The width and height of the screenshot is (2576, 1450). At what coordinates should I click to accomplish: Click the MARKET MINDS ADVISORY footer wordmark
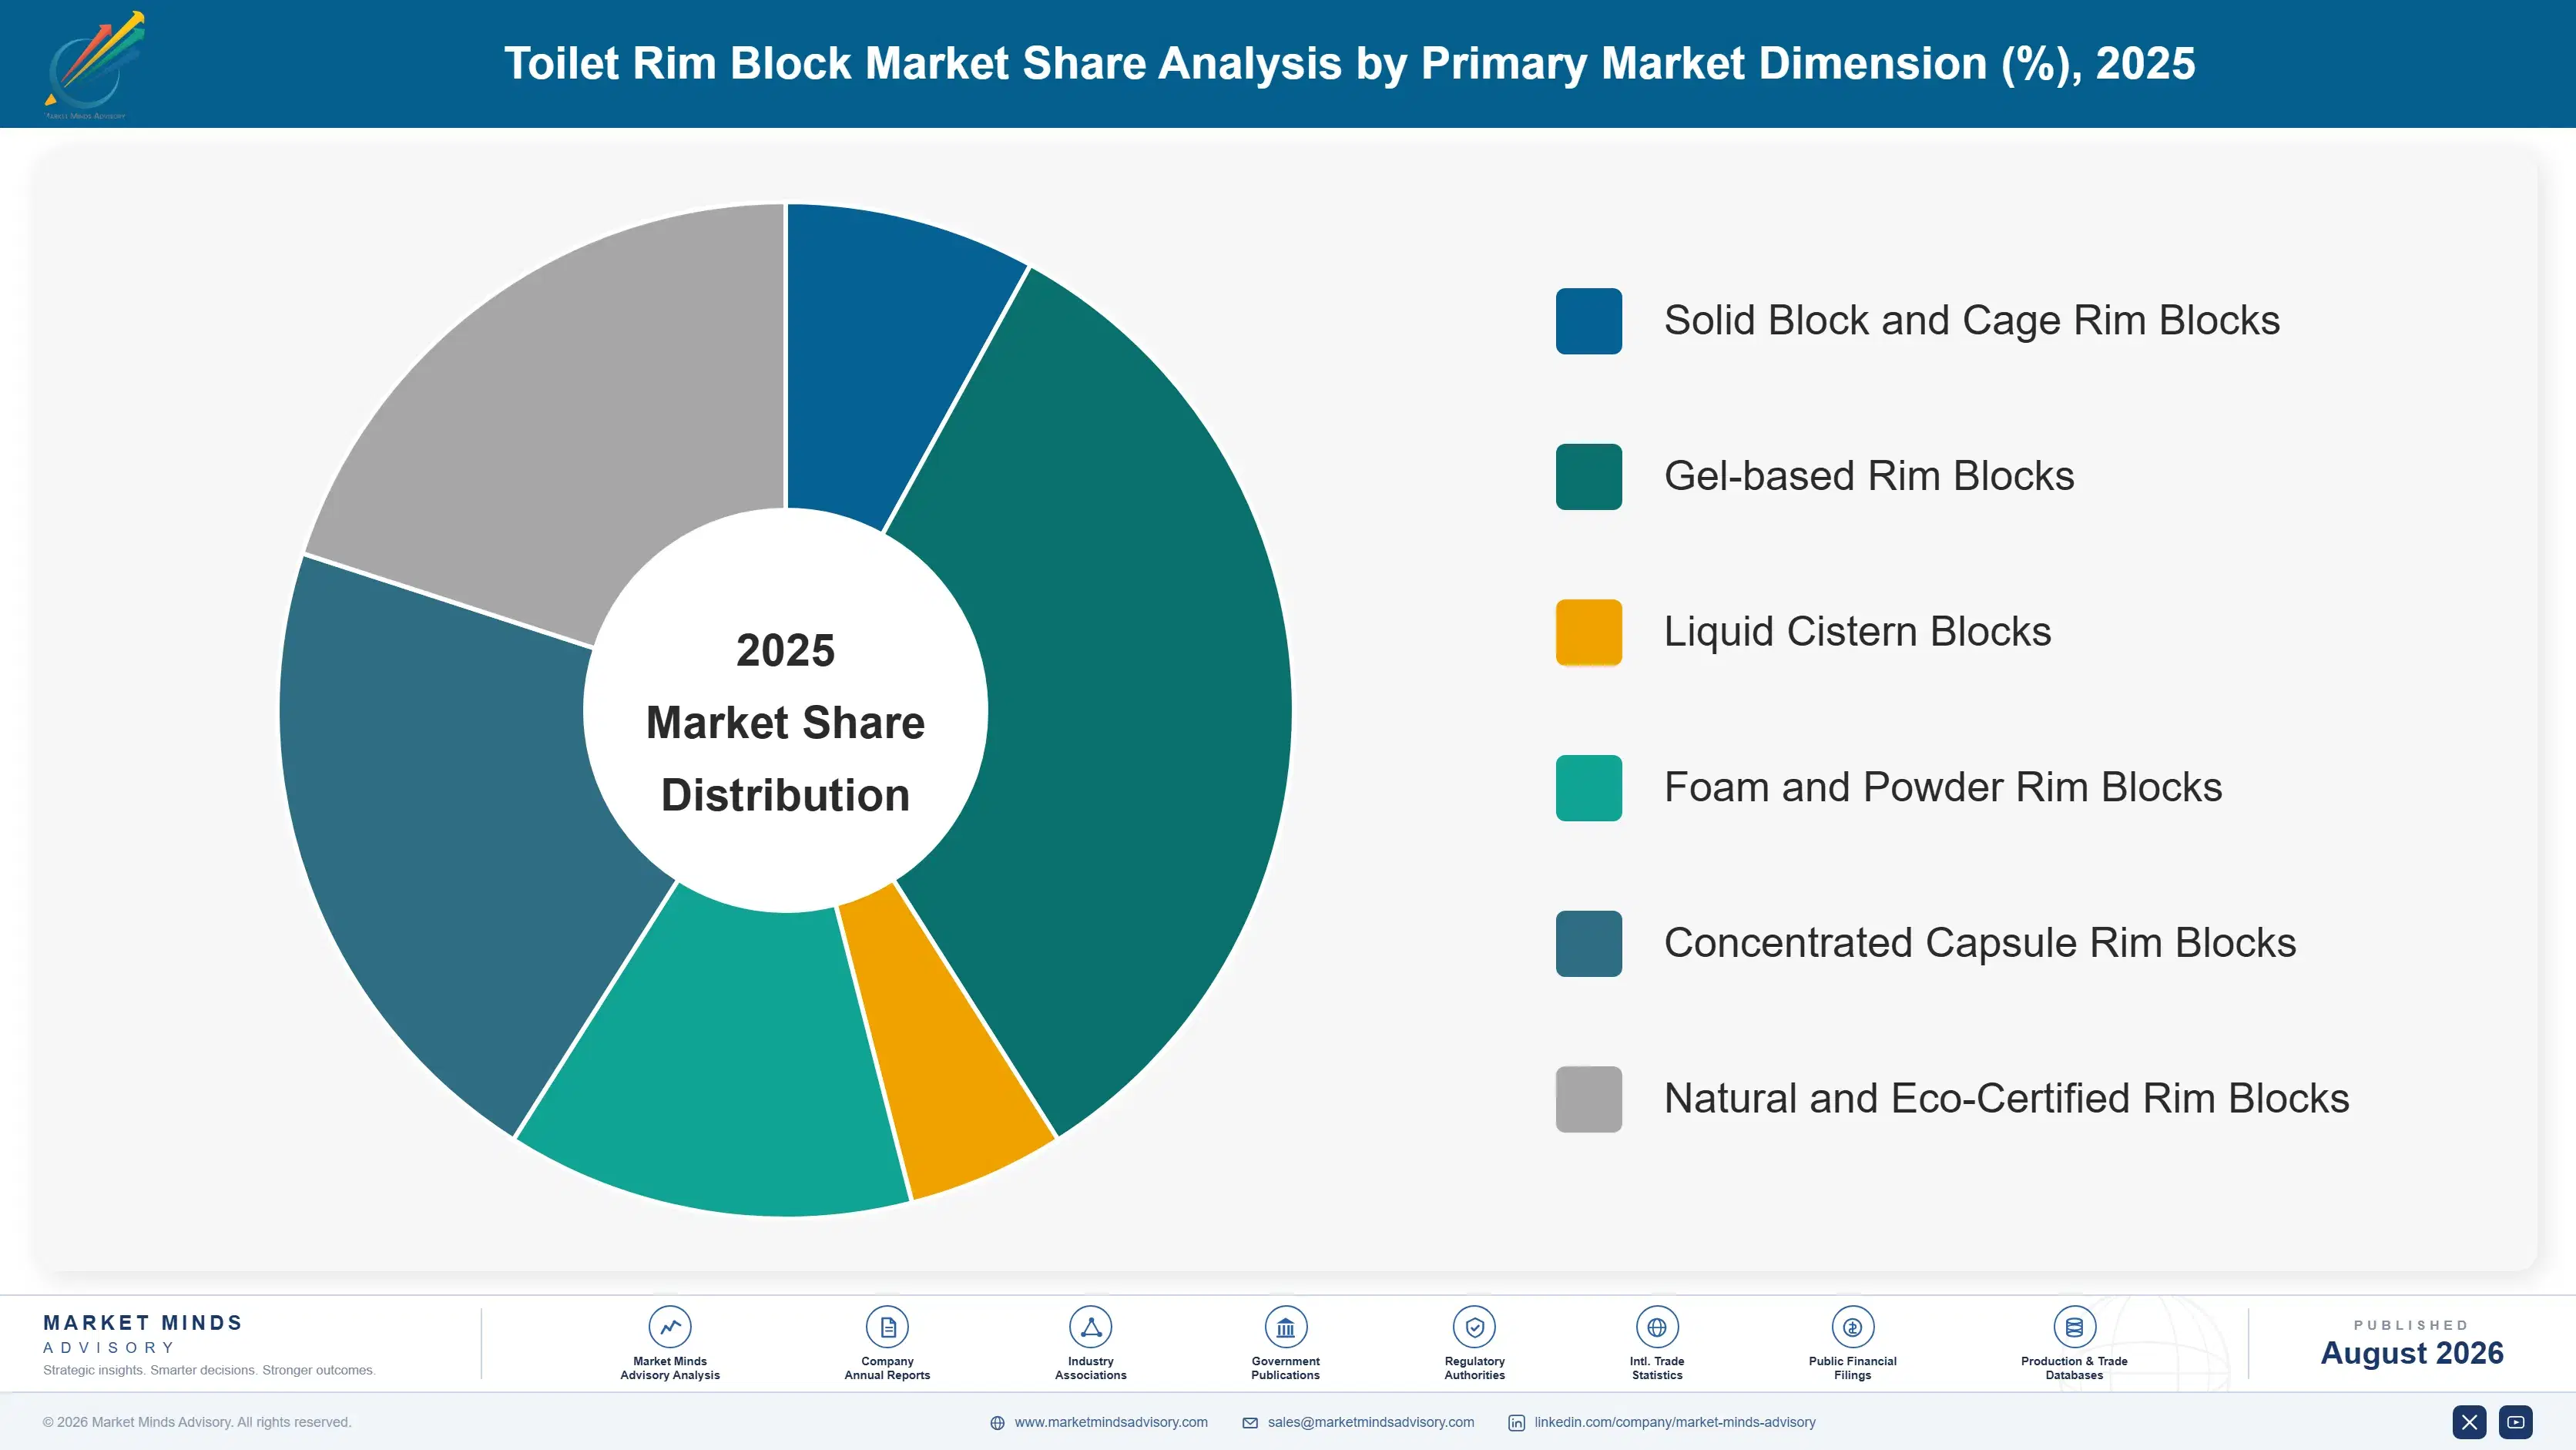point(143,1334)
